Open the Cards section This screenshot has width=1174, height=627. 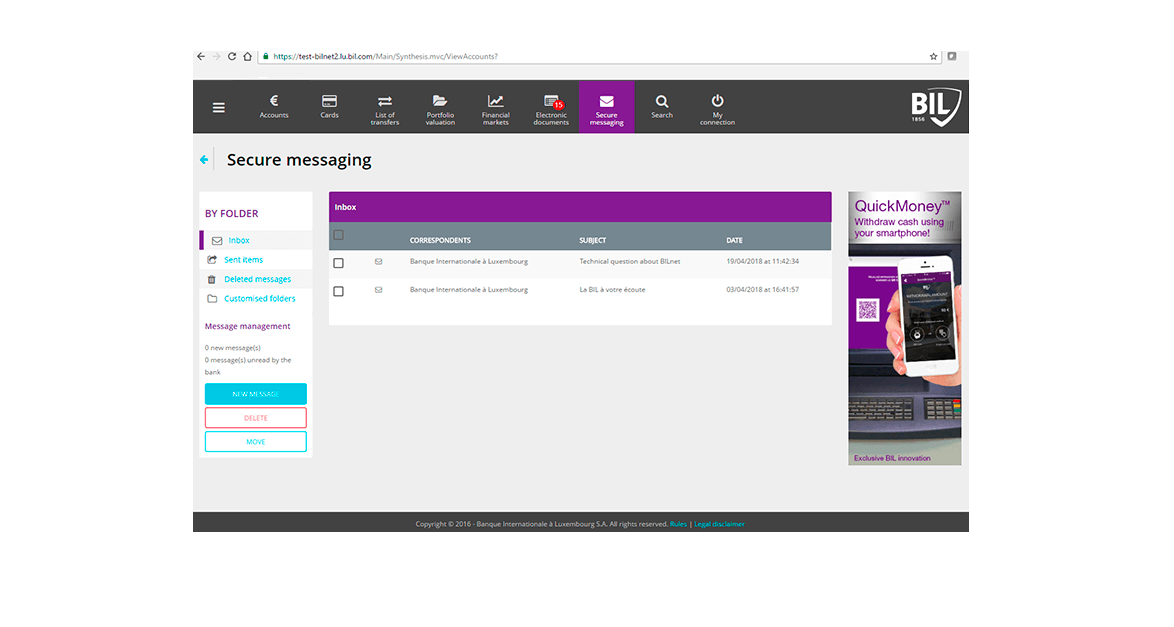click(329, 106)
